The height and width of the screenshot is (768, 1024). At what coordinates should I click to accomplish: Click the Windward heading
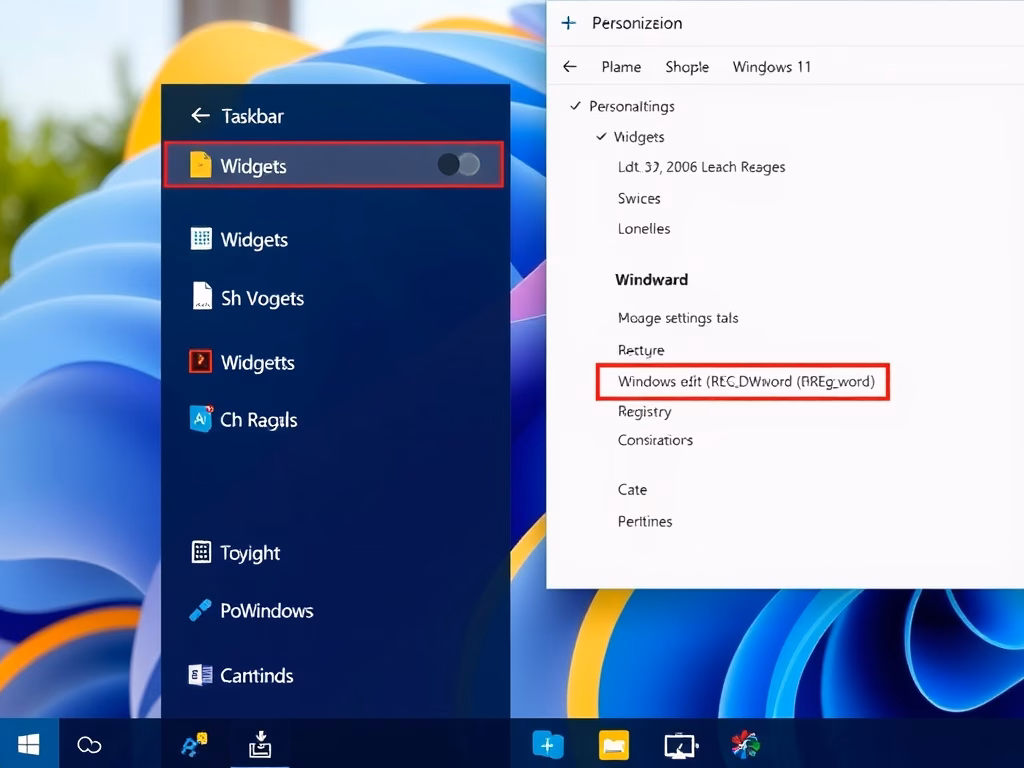click(651, 280)
